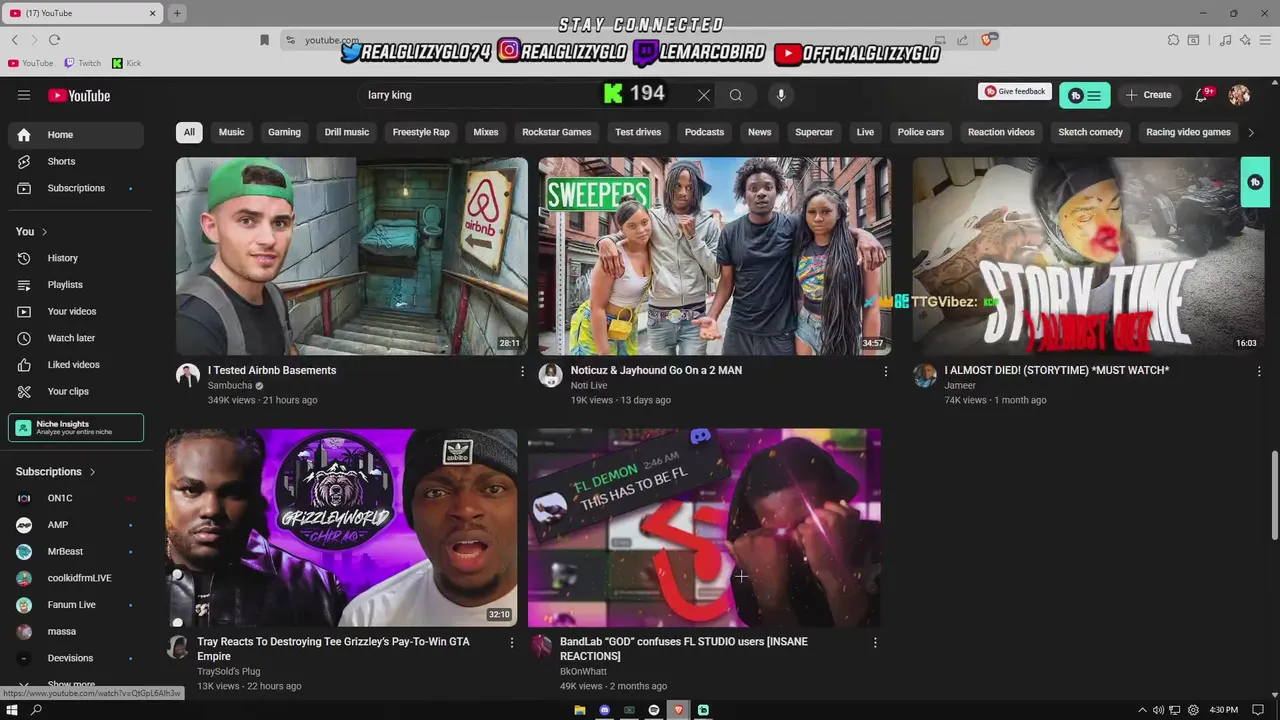Select the Drill music chip
Image resolution: width=1280 pixels, height=720 pixels.
pyautogui.click(x=347, y=132)
